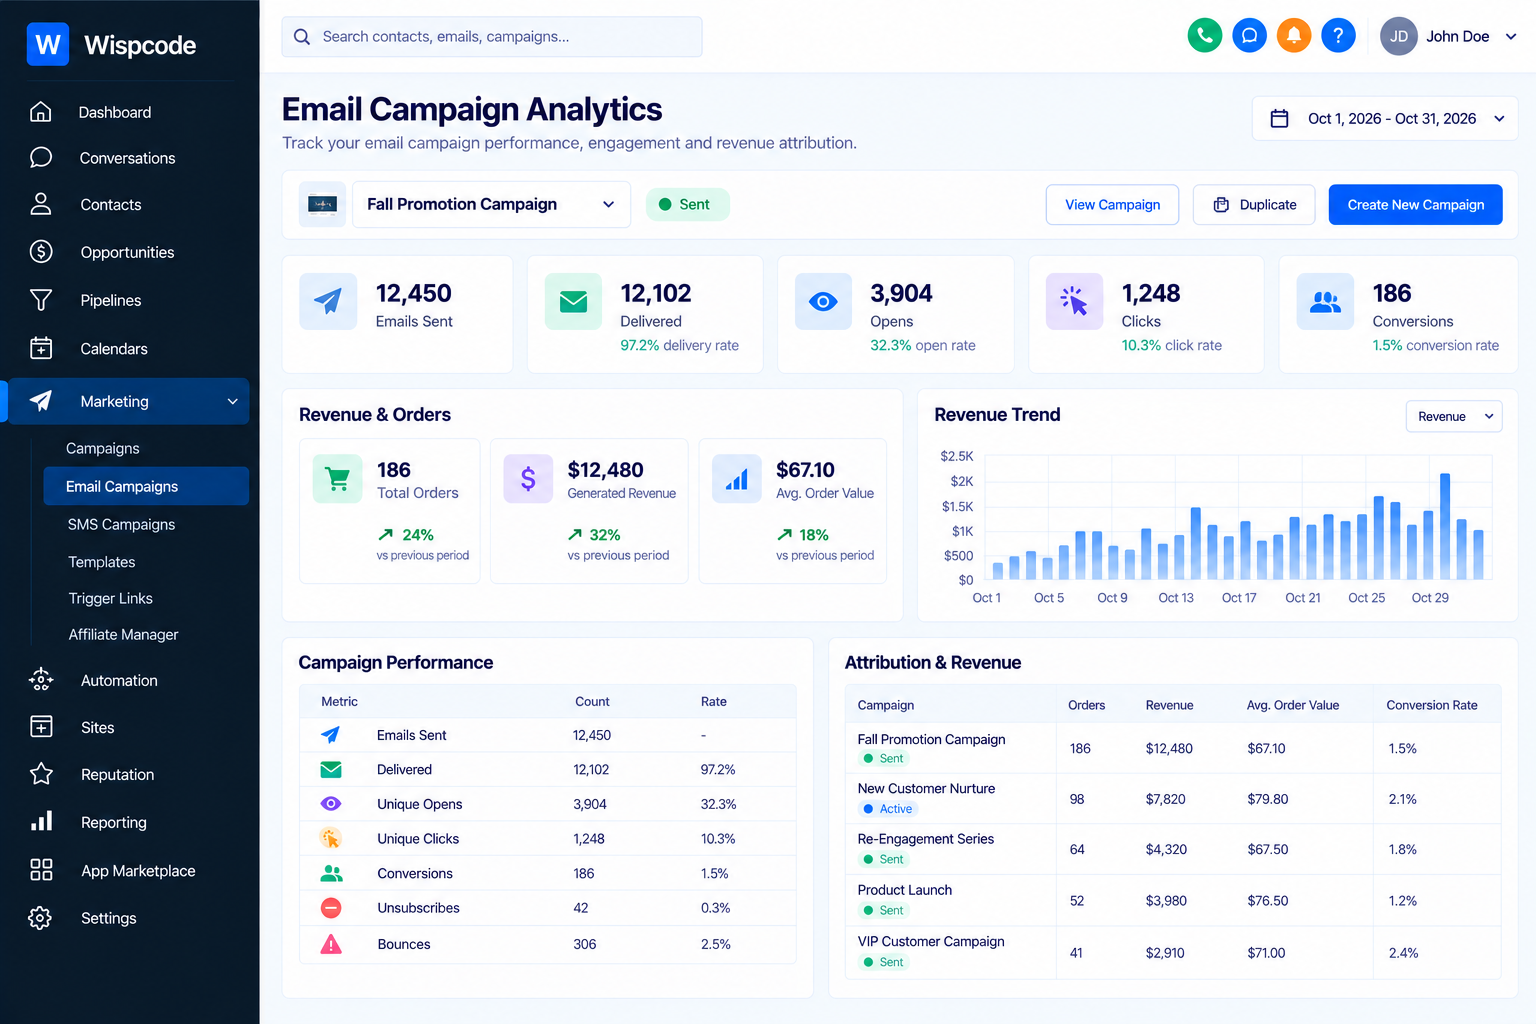Click the Sites icon in sidebar
Image resolution: width=1536 pixels, height=1024 pixels.
(x=41, y=727)
